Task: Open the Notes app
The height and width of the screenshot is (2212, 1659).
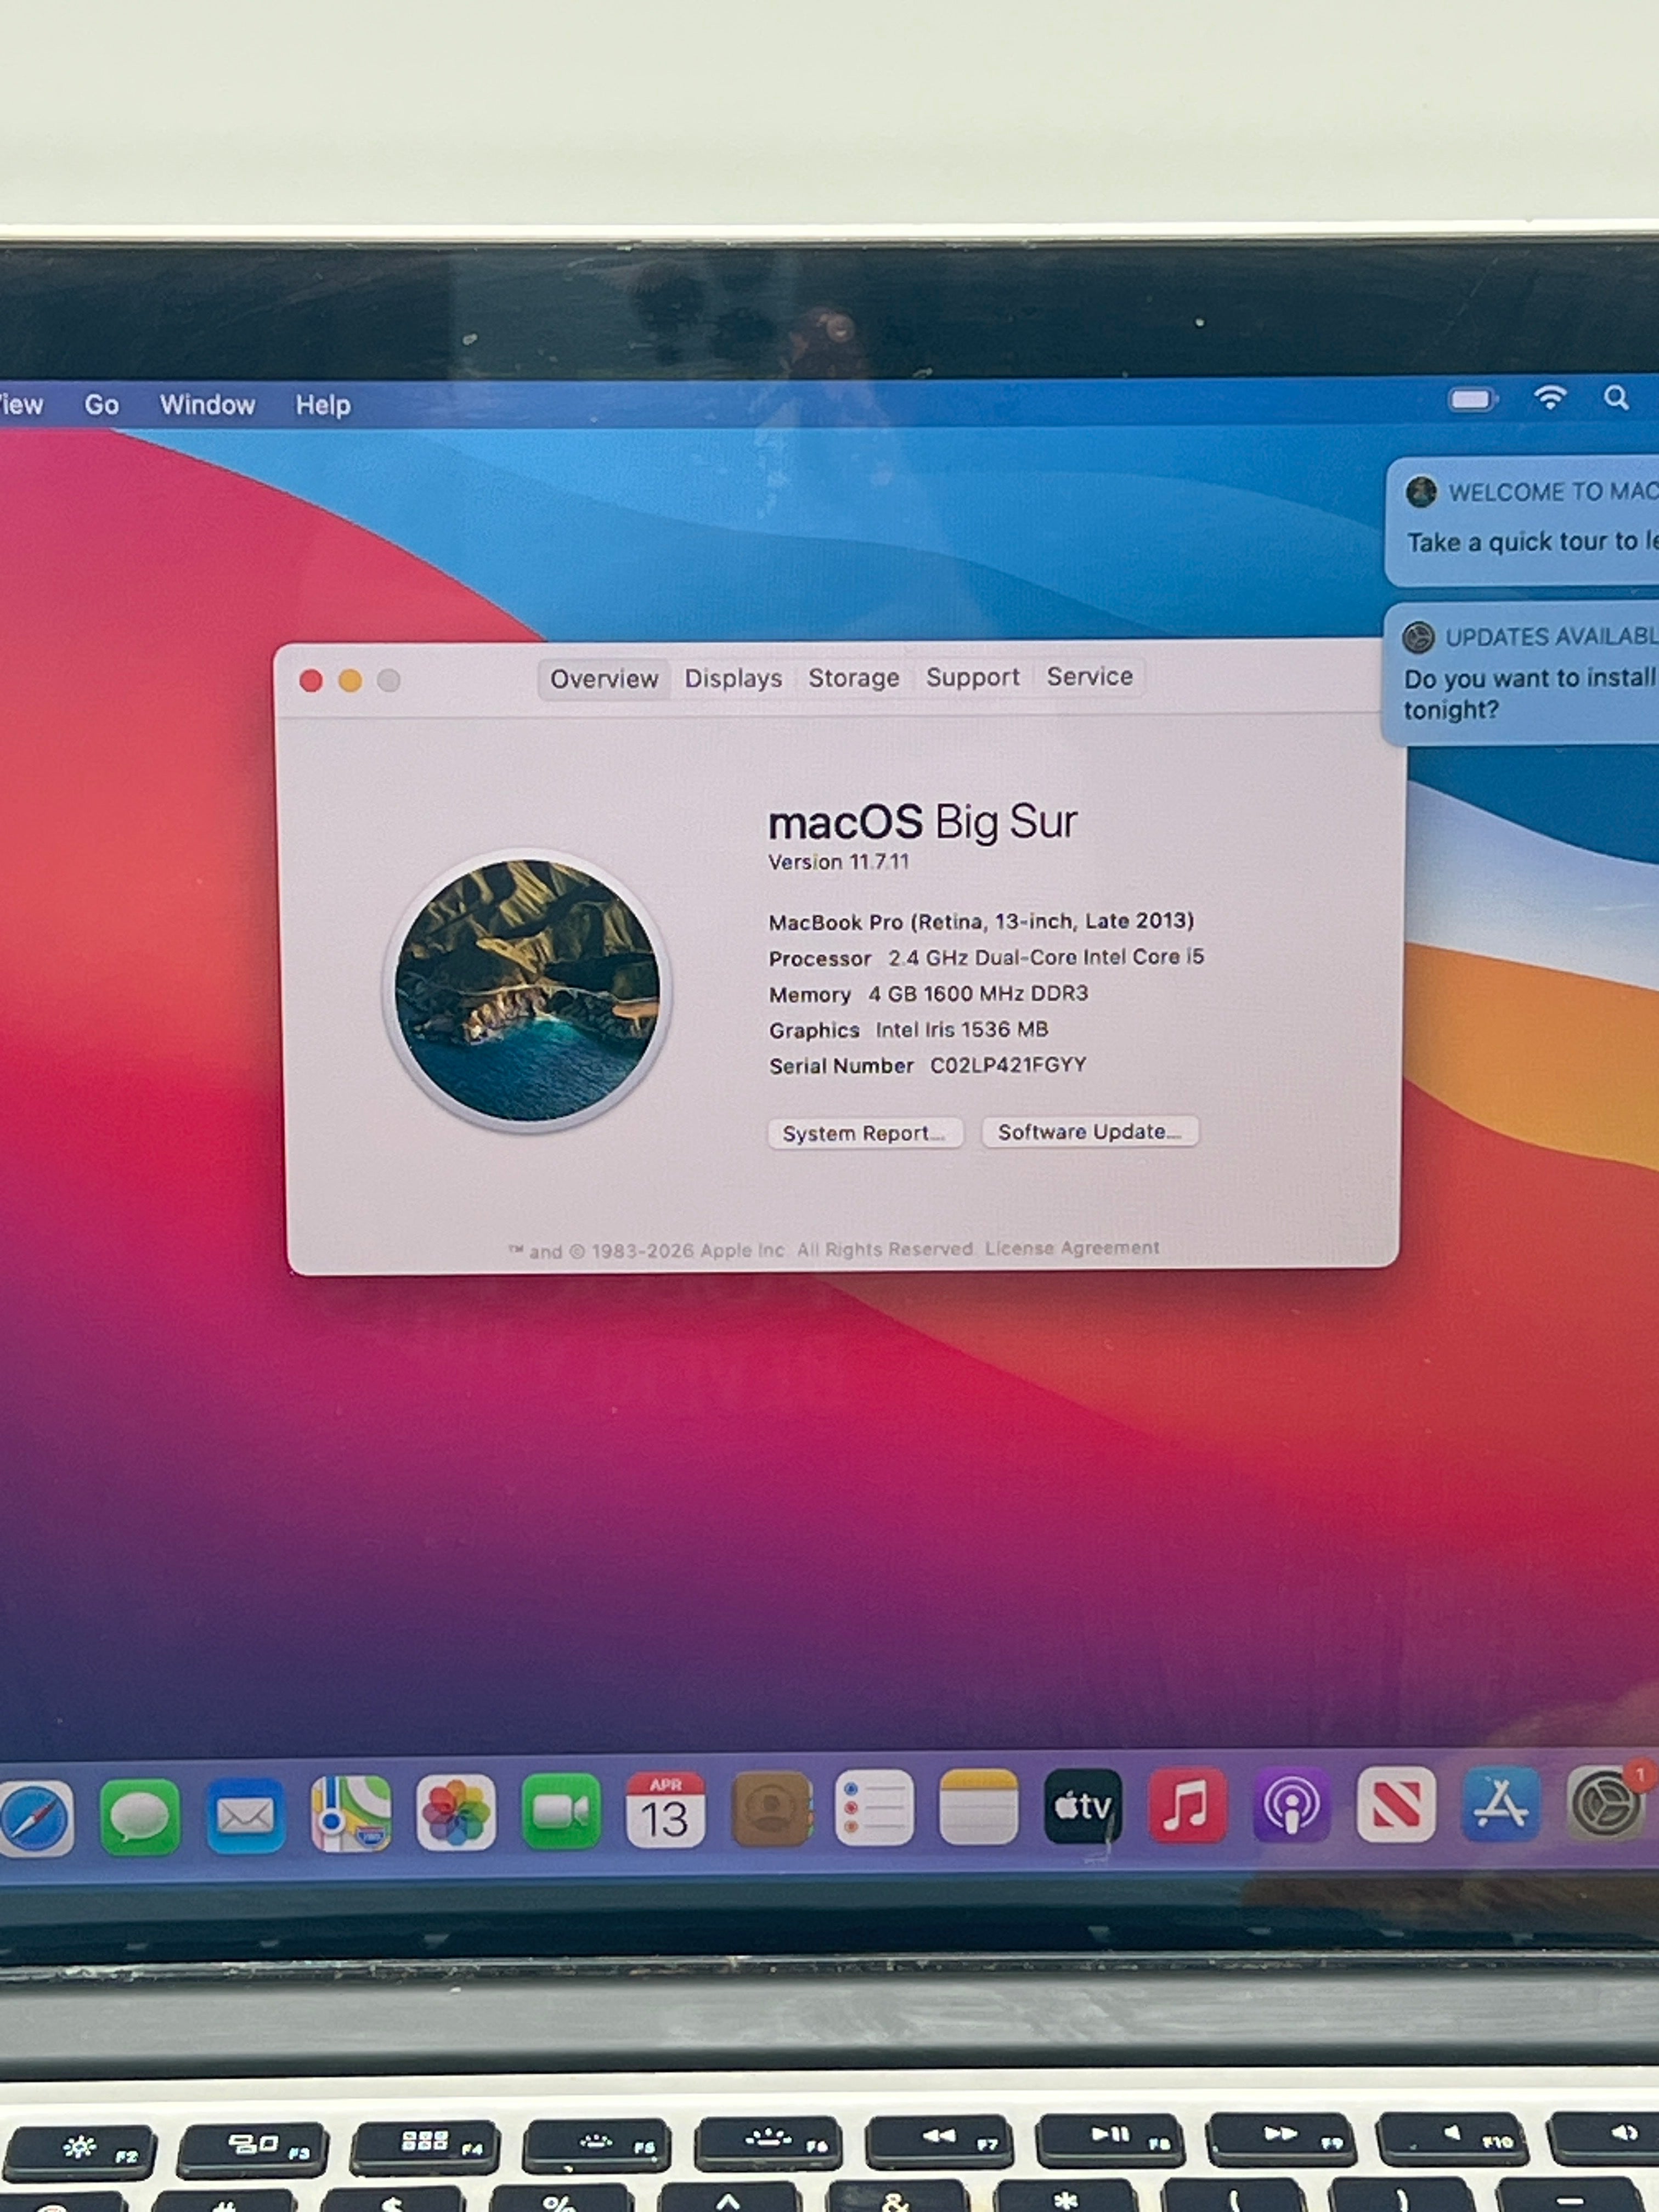Action: point(979,1807)
